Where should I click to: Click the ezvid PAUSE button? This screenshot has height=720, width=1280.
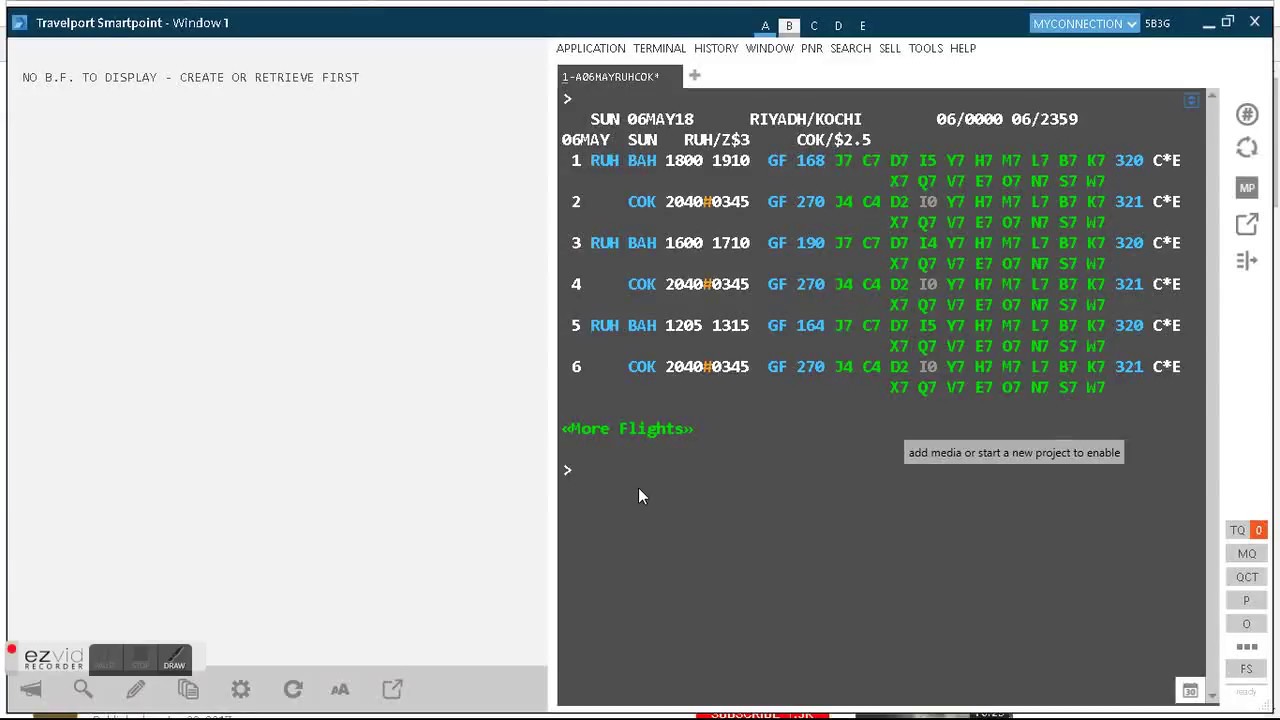(x=106, y=660)
